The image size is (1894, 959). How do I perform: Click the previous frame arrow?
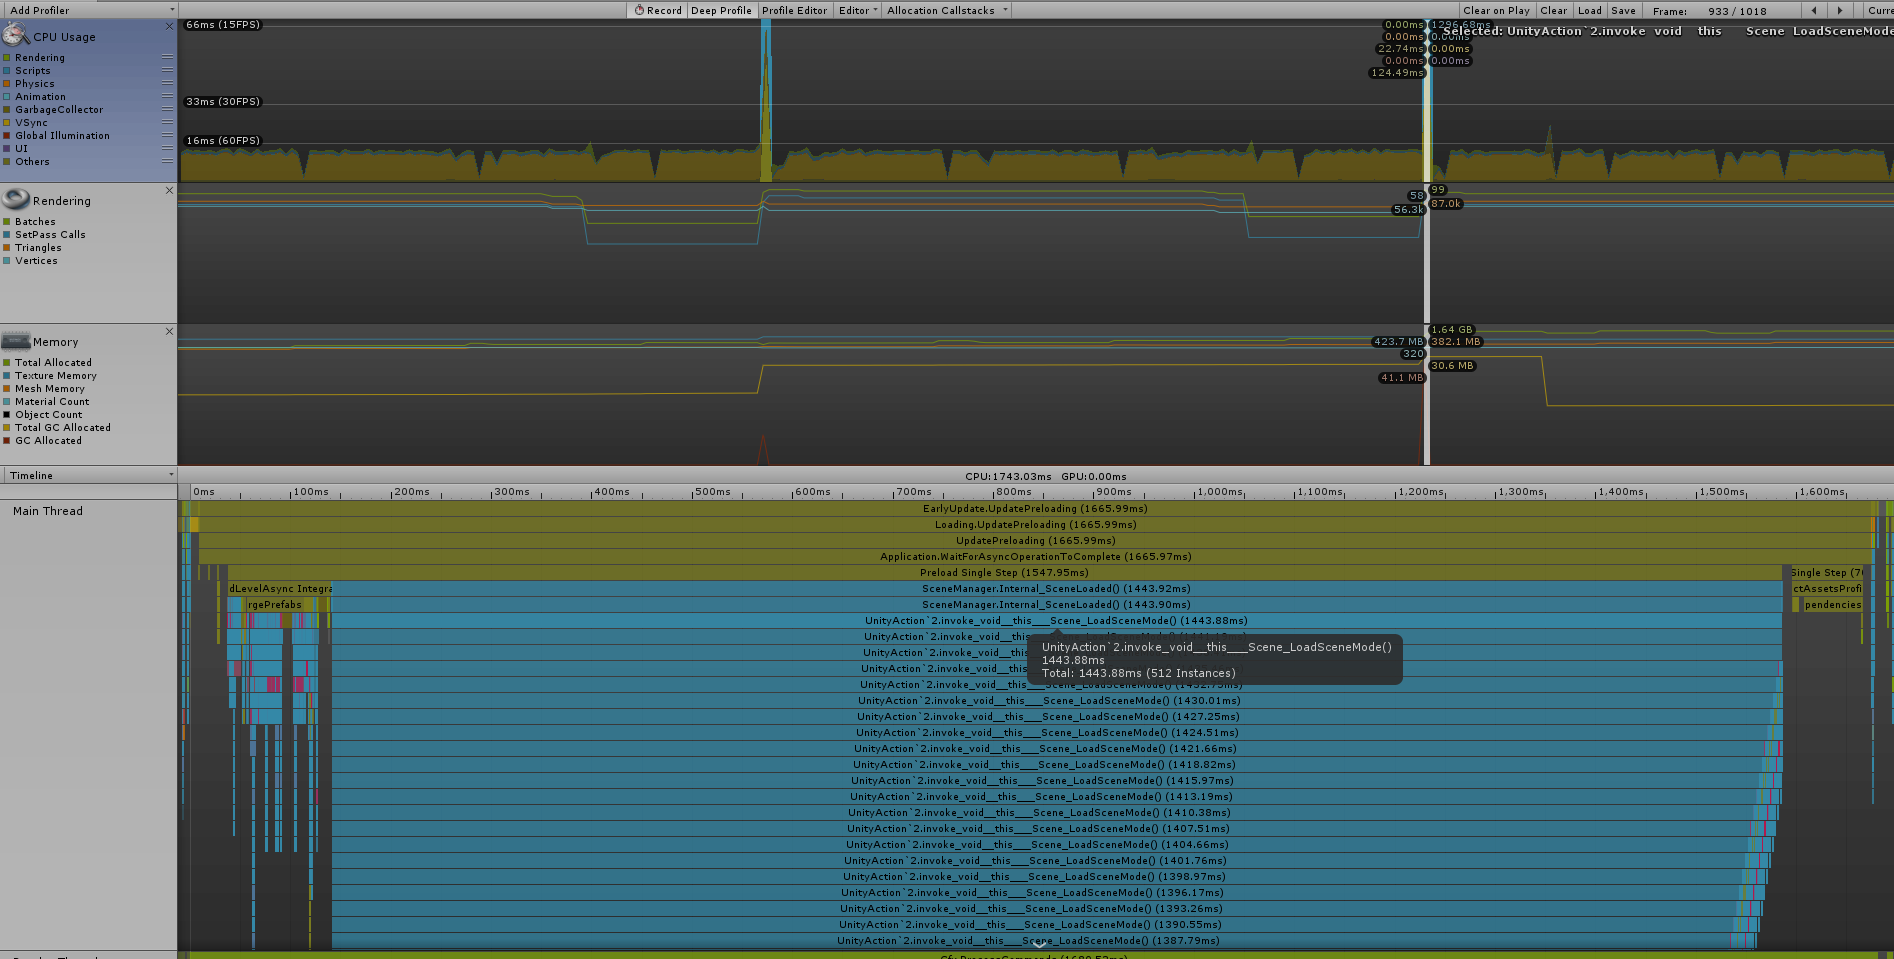click(1814, 10)
